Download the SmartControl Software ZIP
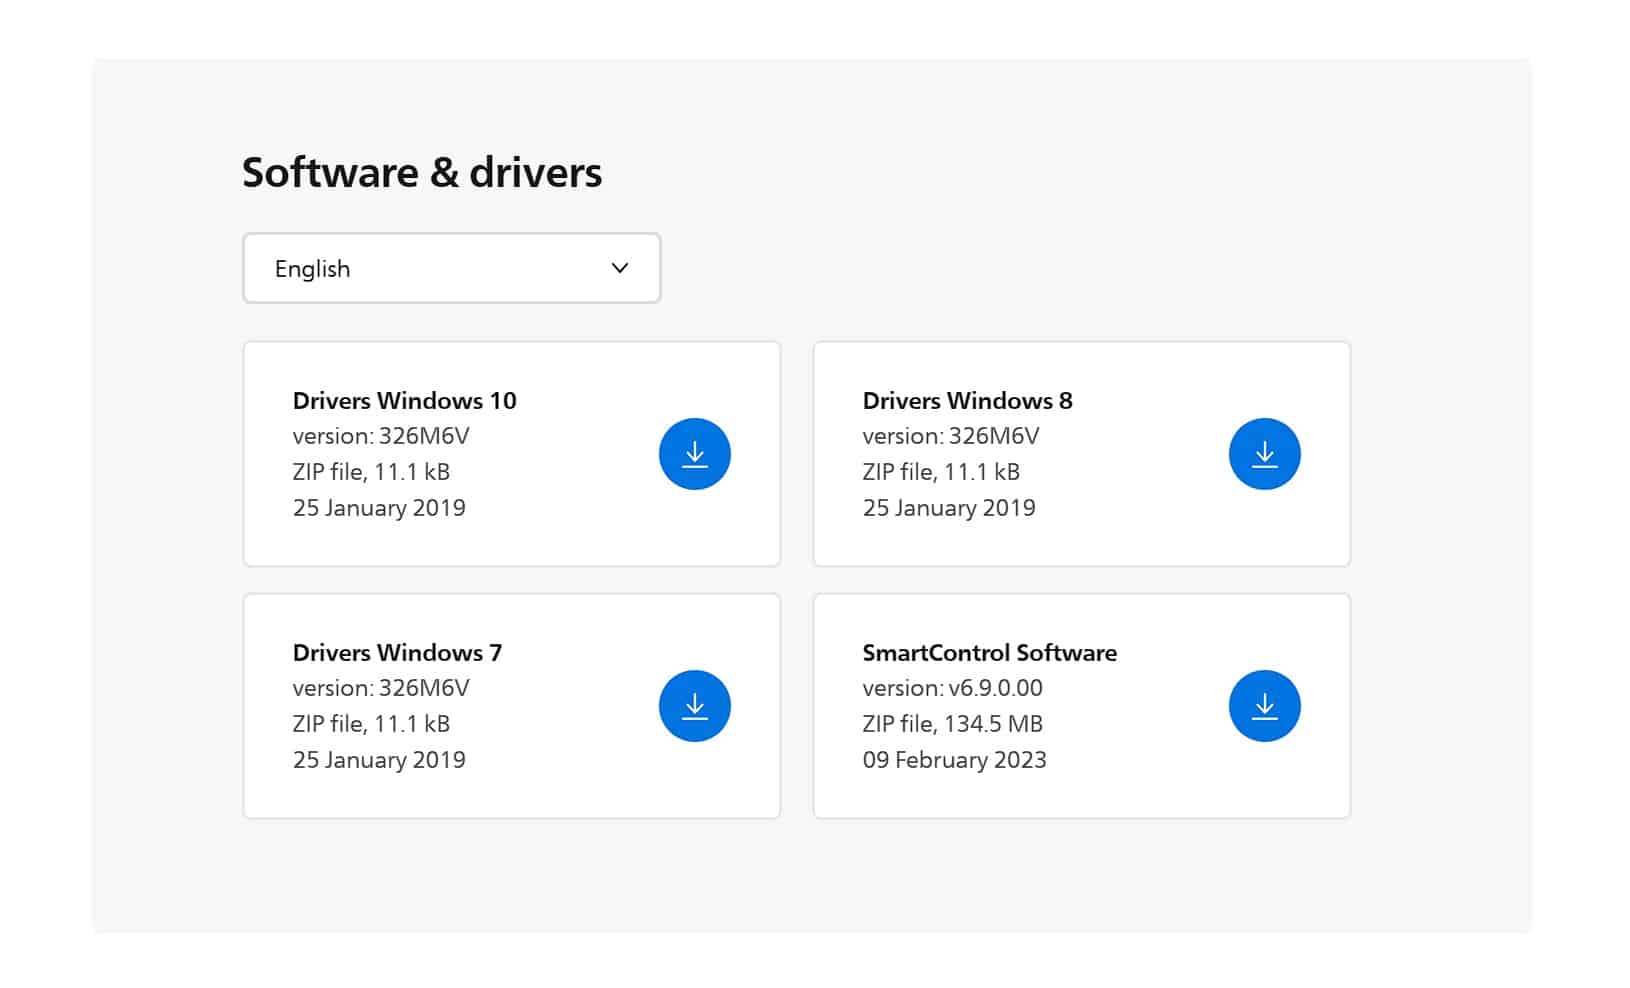 tap(1264, 706)
